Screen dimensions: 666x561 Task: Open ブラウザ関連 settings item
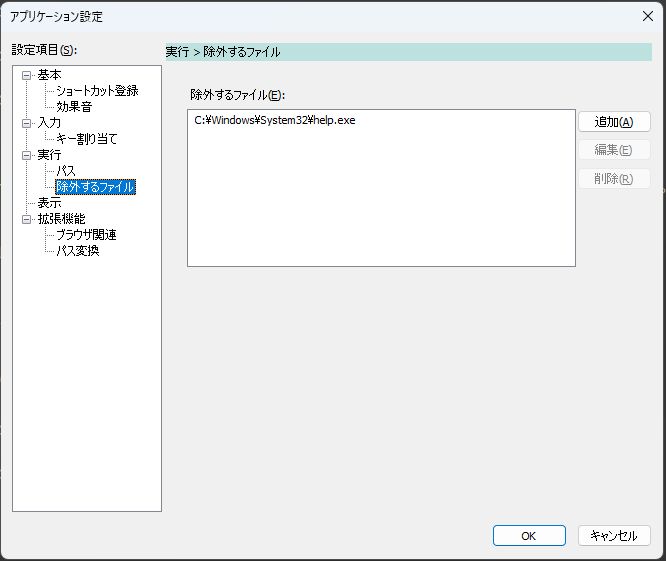86,235
